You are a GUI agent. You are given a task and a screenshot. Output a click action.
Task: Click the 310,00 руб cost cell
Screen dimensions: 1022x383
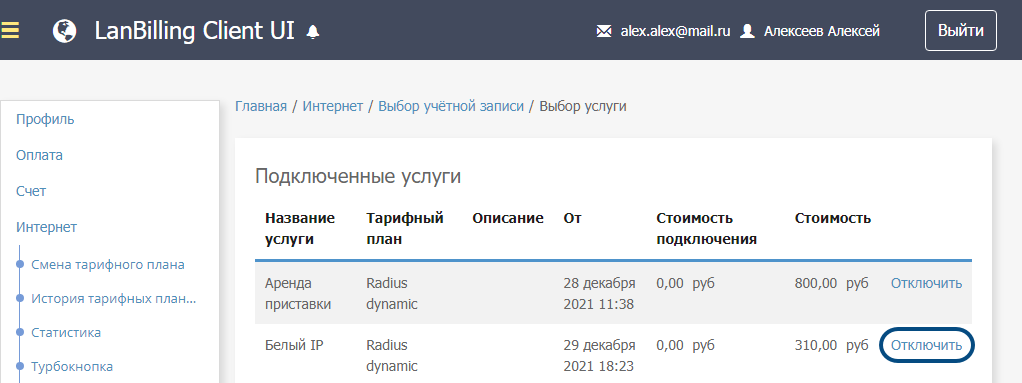point(832,345)
